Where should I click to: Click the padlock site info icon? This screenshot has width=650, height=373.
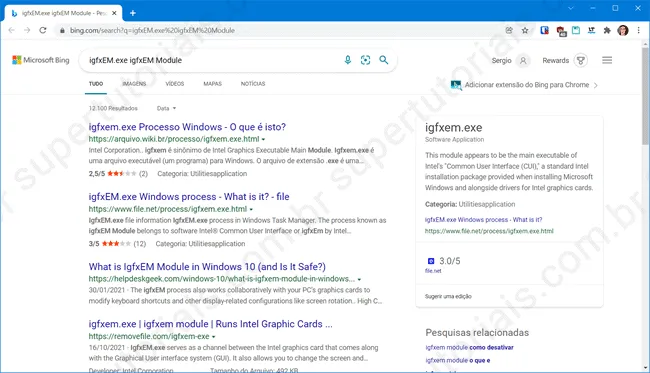62,30
